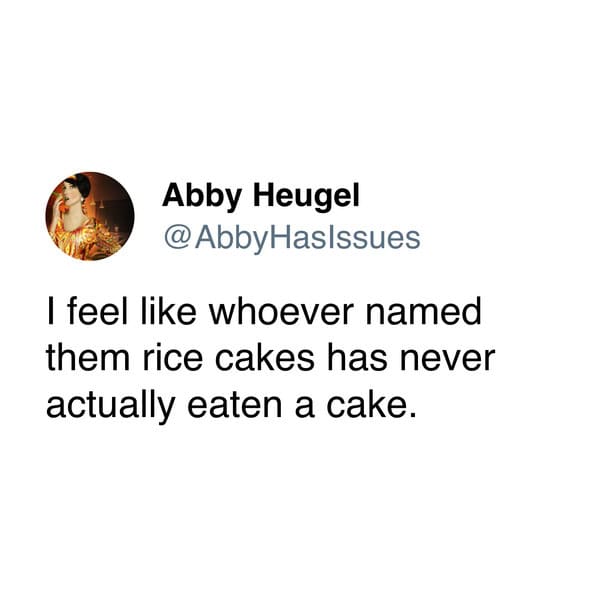Click the word 'cakes' in the tweet
Image resolution: width=599 pixels, height=599 pixels.
click(x=264, y=359)
